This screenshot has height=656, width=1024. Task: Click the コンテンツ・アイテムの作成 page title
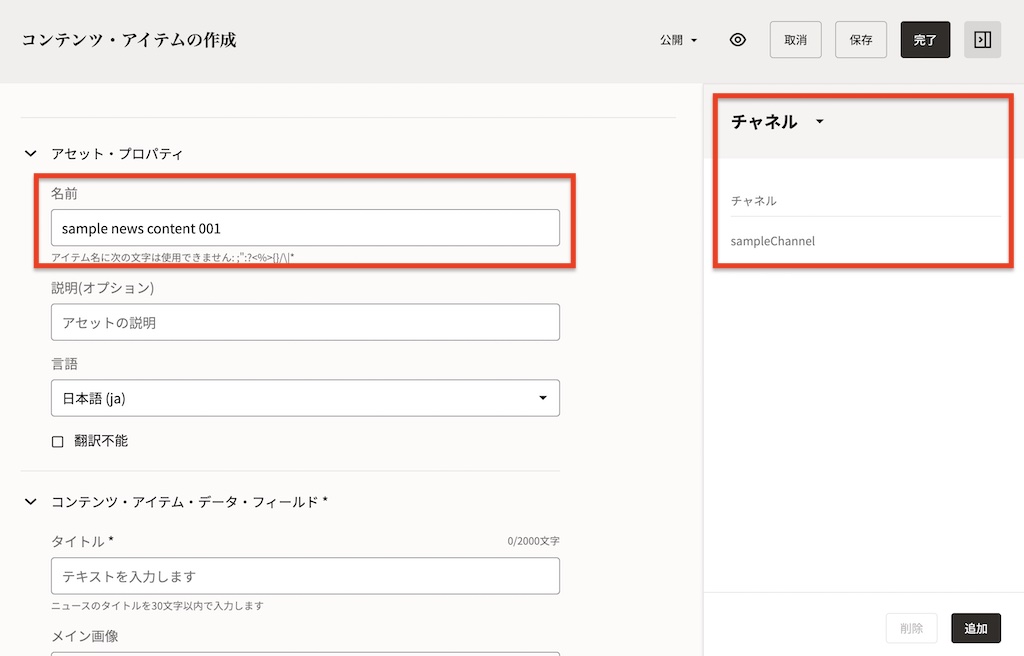(129, 40)
